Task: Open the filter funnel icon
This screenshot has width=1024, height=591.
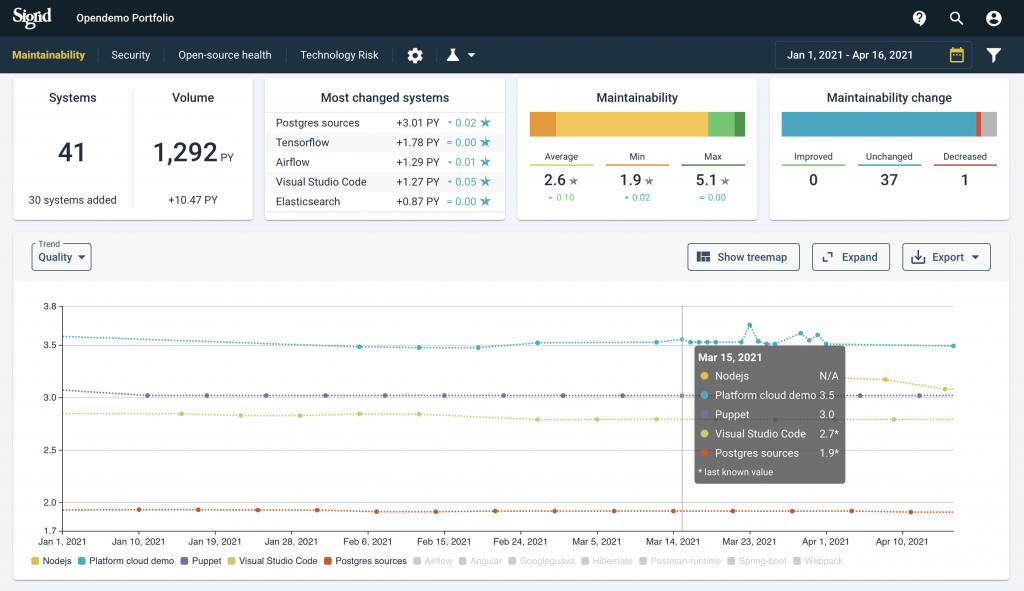Action: (x=993, y=56)
